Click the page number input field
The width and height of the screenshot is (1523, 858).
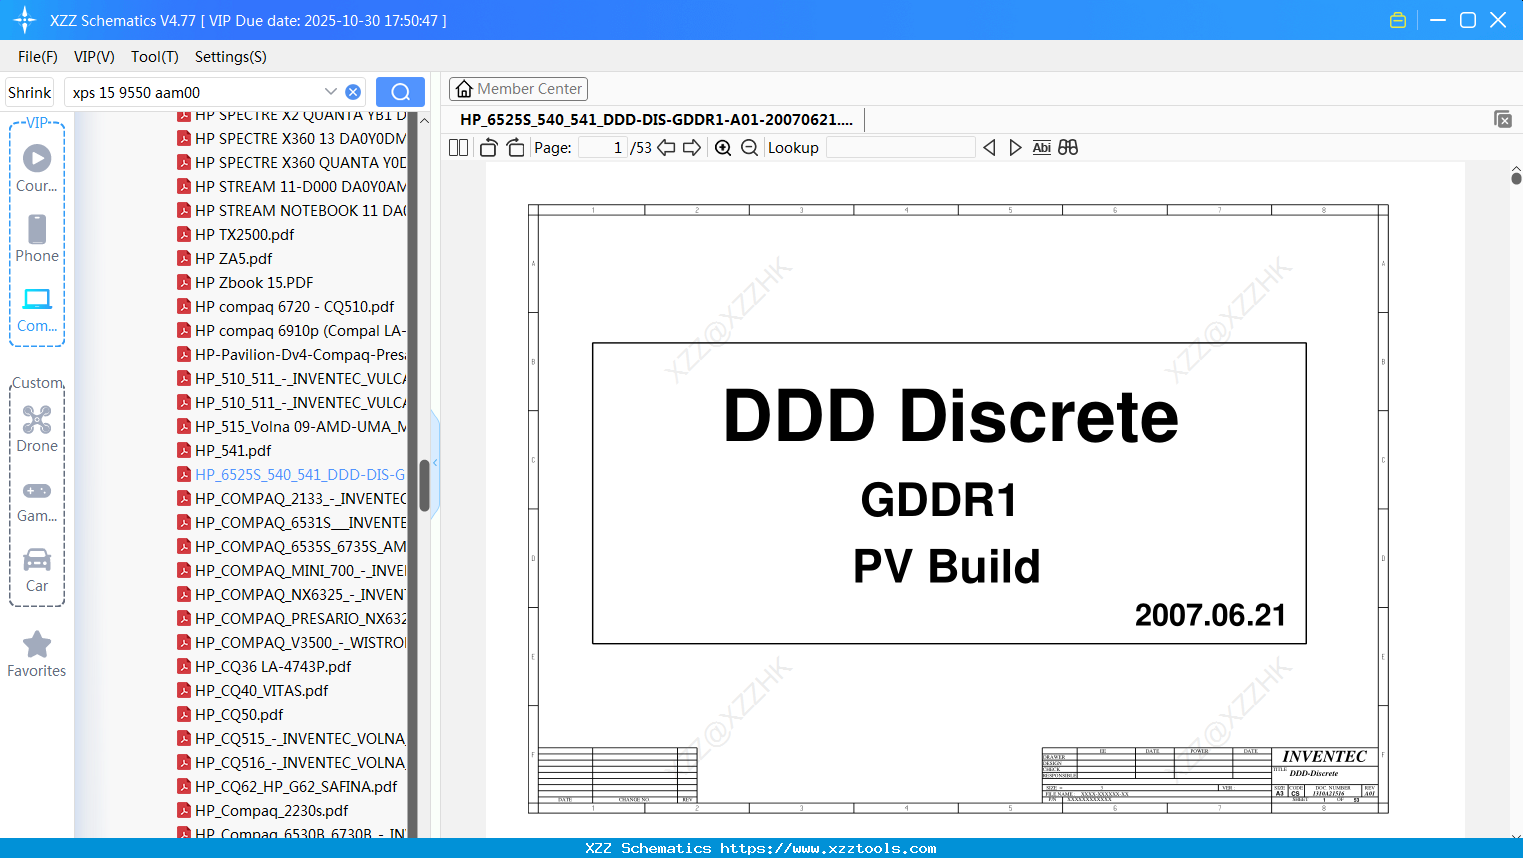pos(603,148)
